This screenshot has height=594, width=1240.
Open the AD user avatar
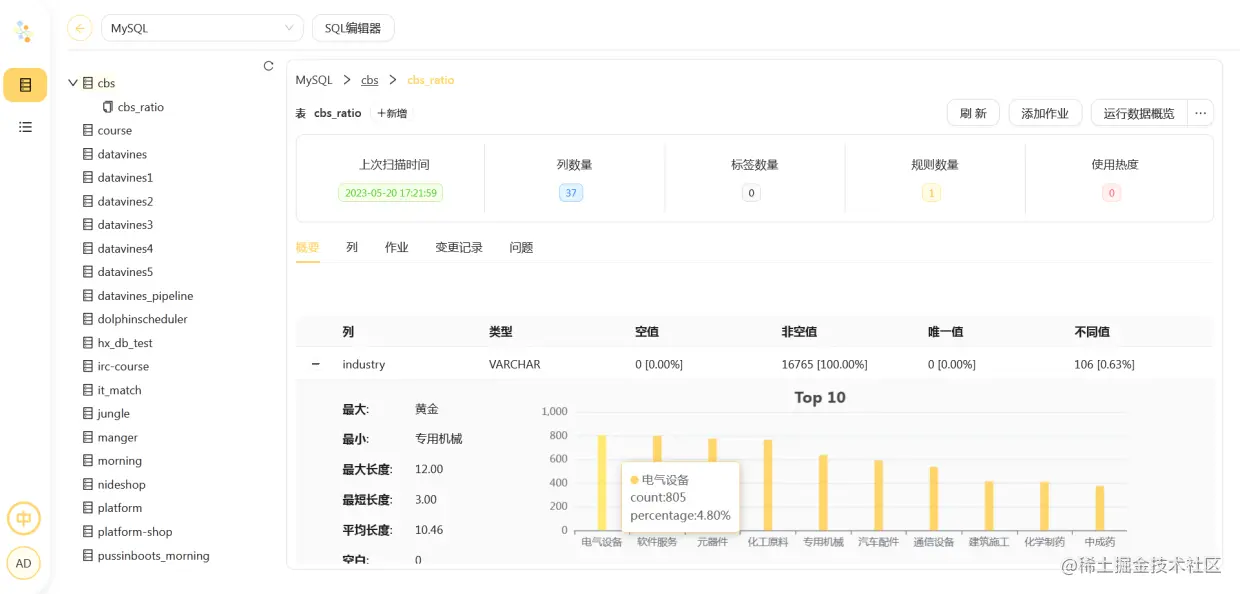tap(24, 563)
